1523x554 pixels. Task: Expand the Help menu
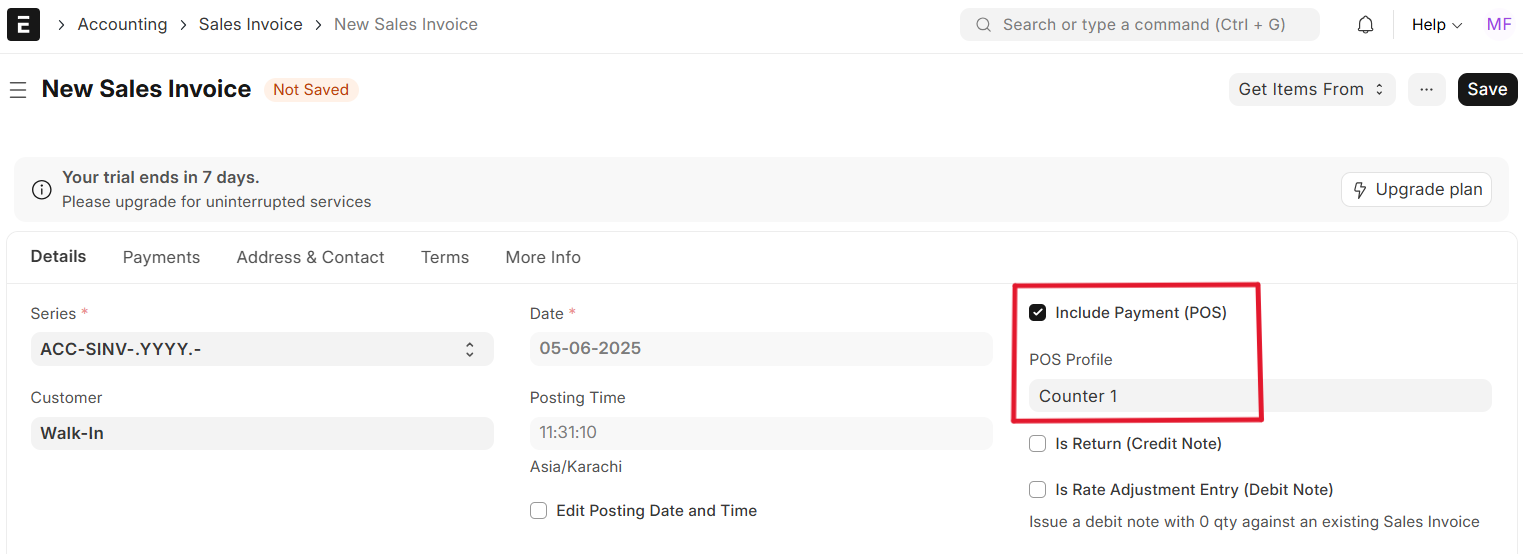pos(1436,25)
